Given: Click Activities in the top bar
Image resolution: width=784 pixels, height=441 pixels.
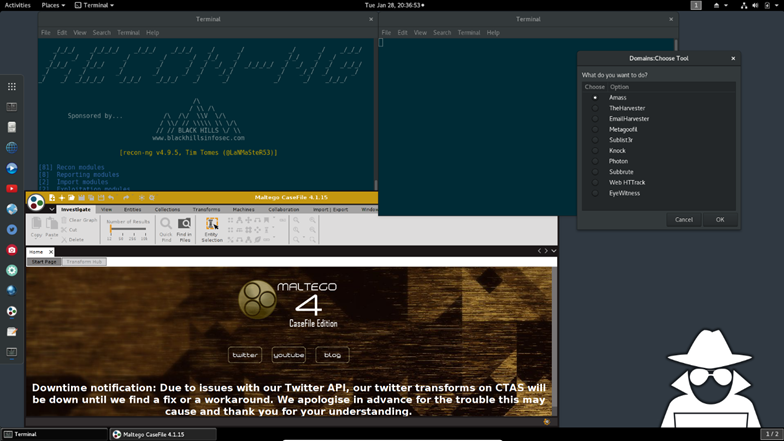Looking at the screenshot, I should pos(18,5).
